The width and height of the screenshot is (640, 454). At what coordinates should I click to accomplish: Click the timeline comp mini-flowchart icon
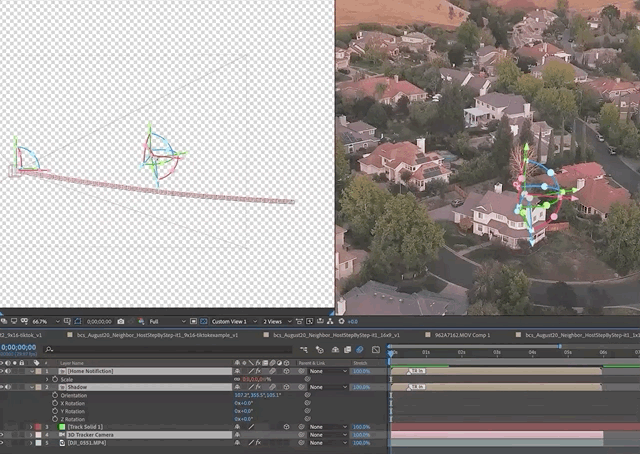304,349
